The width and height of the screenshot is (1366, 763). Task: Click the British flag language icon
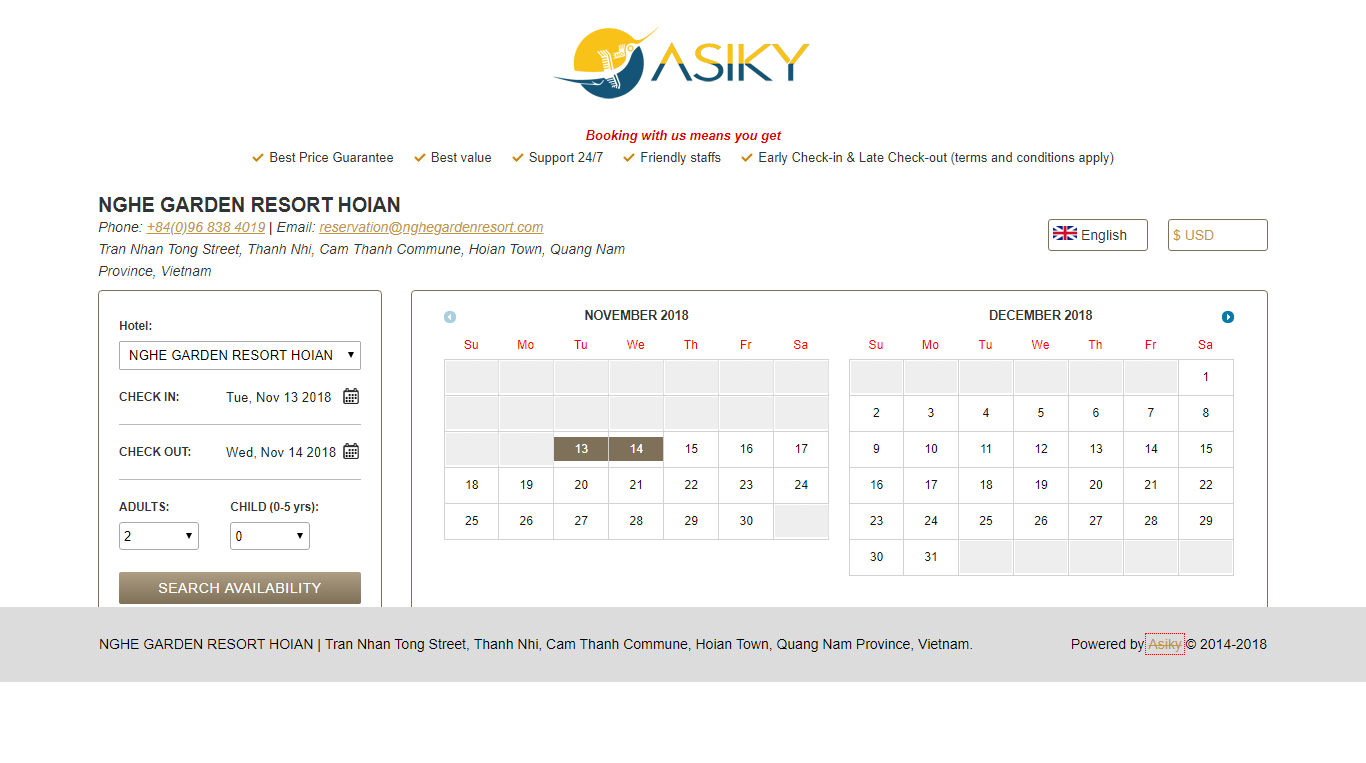point(1064,234)
